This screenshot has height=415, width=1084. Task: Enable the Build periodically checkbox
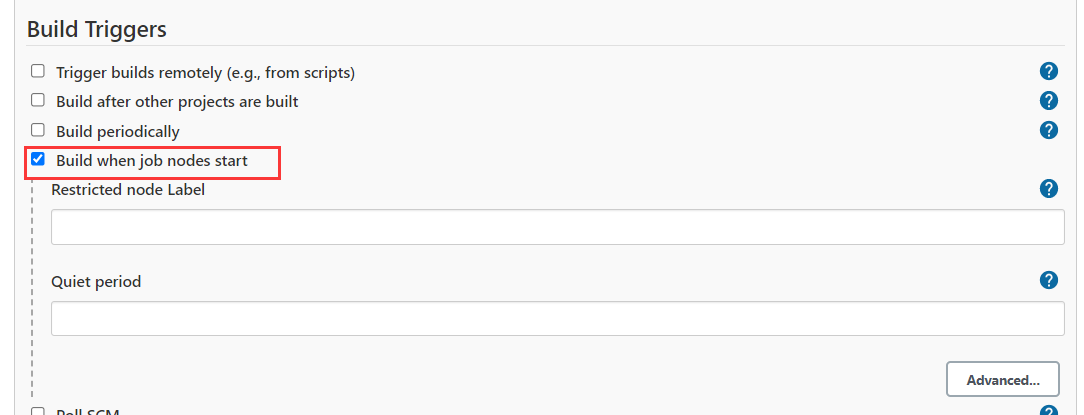click(x=38, y=130)
